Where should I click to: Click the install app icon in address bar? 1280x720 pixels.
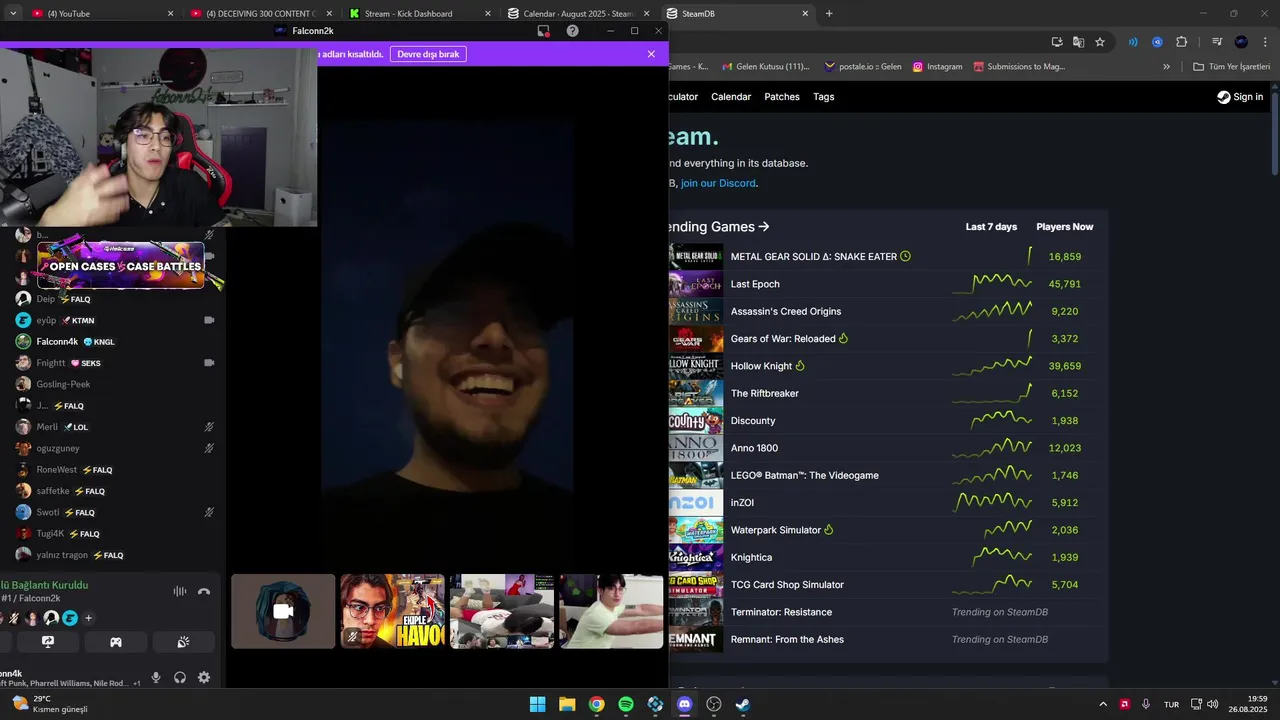tap(1057, 42)
